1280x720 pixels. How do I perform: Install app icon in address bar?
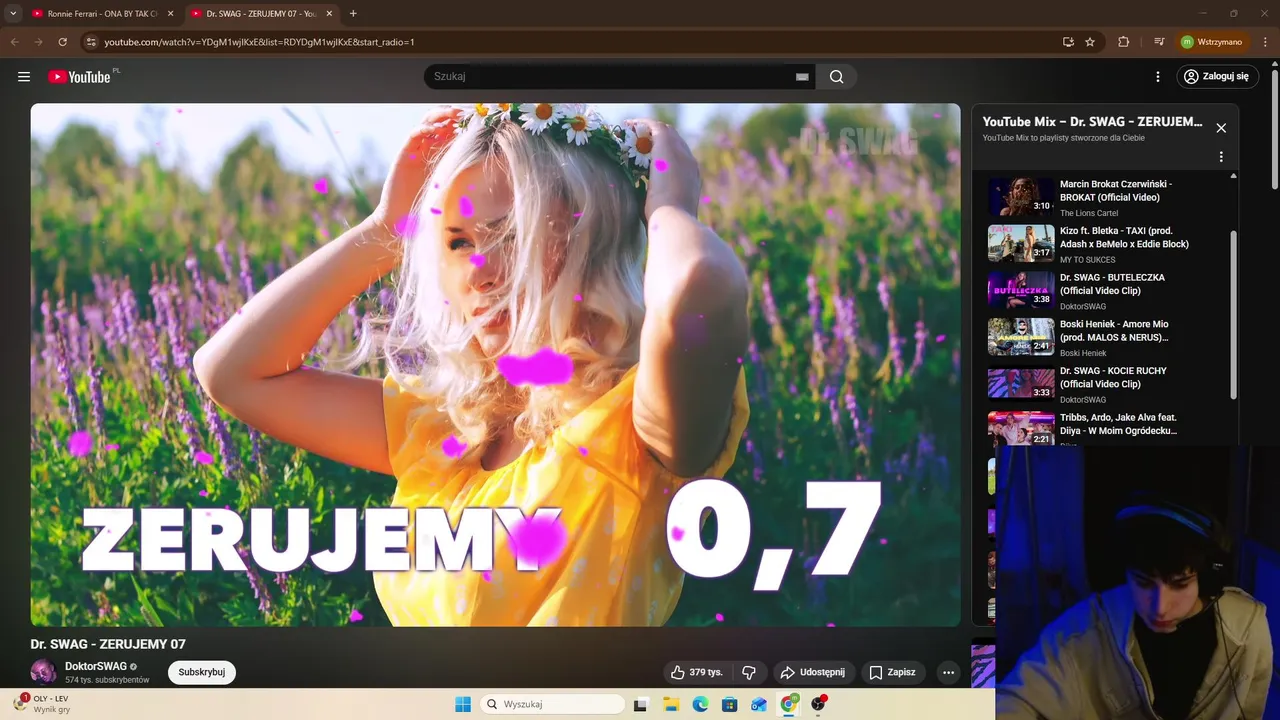(1068, 42)
